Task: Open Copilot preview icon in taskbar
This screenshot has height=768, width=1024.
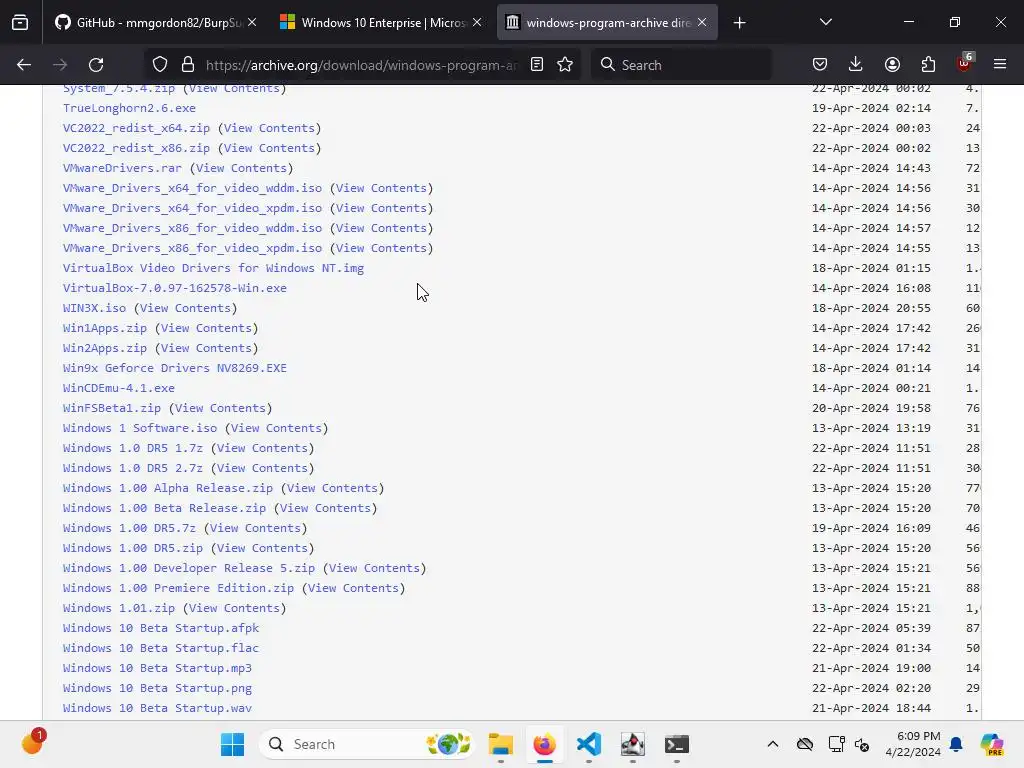Action: point(991,744)
